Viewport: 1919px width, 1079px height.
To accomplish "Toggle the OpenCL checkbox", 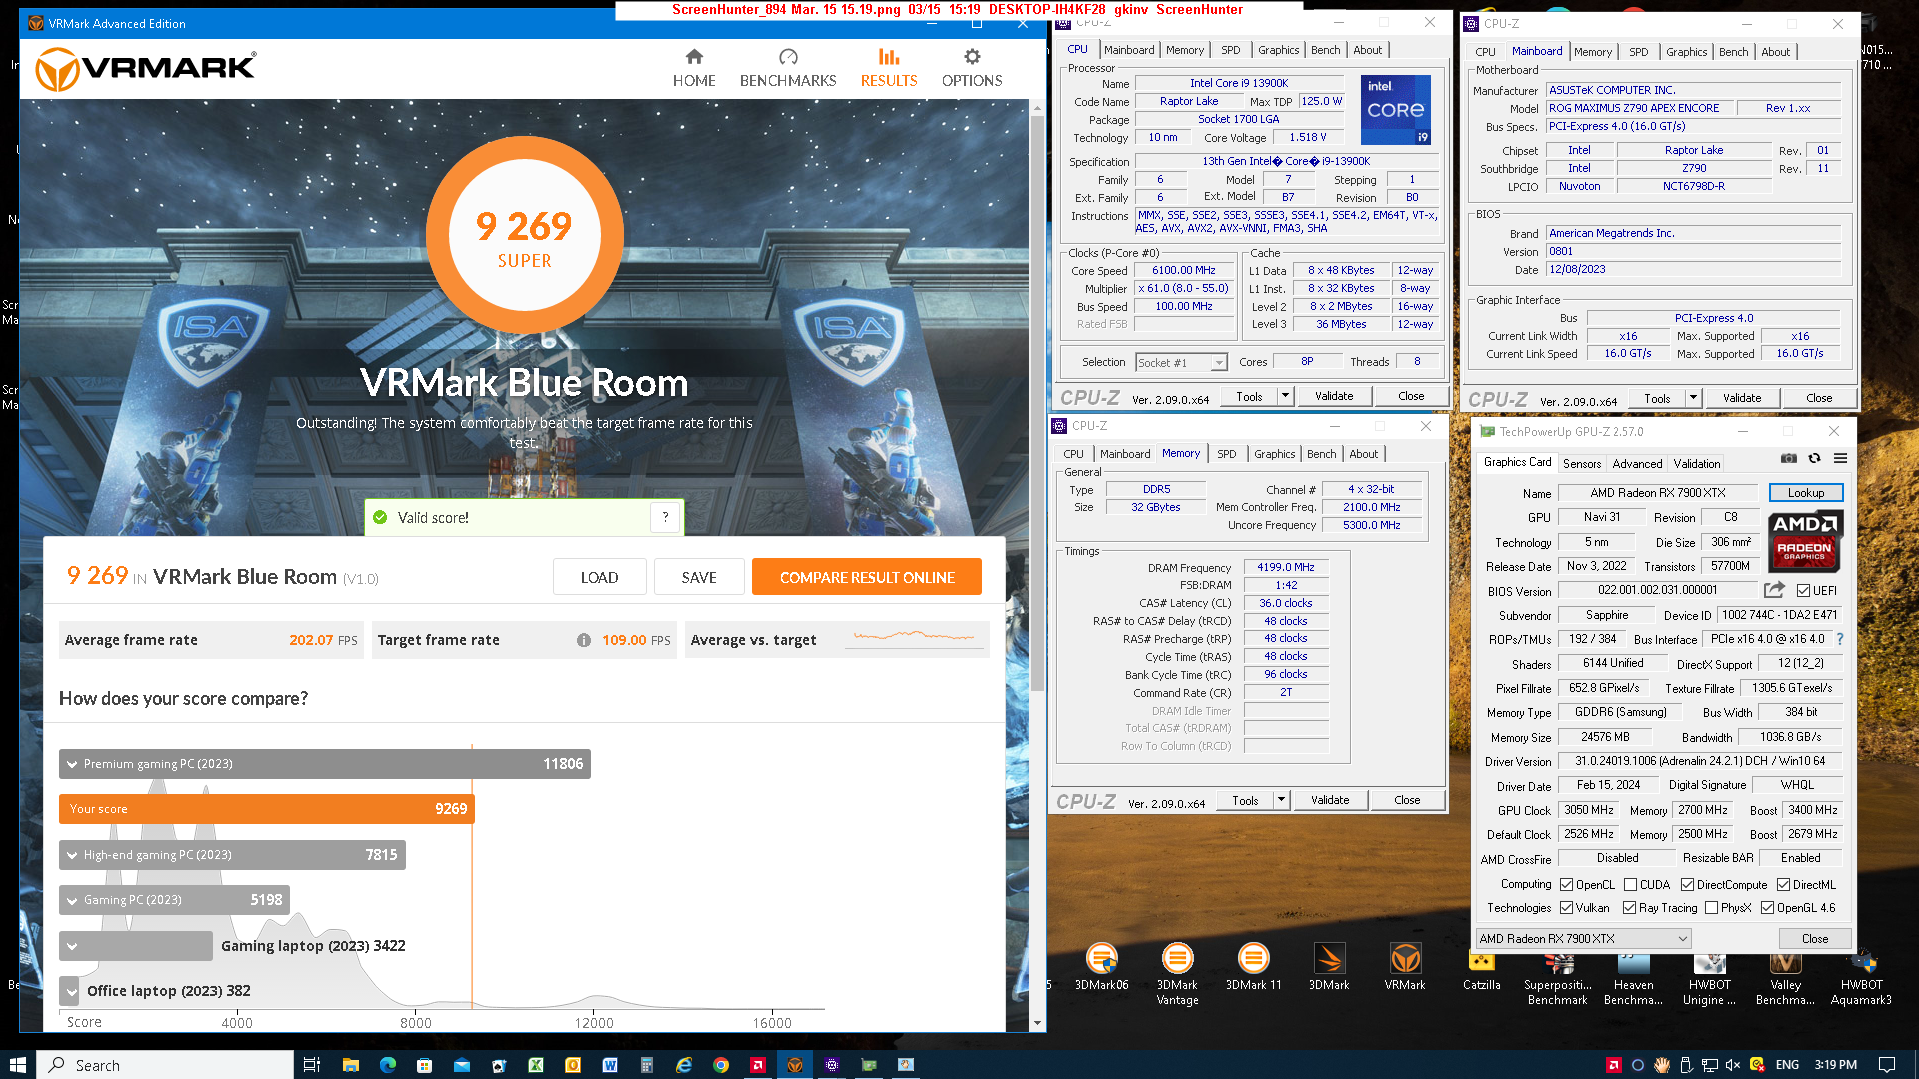I will pyautogui.click(x=1567, y=885).
